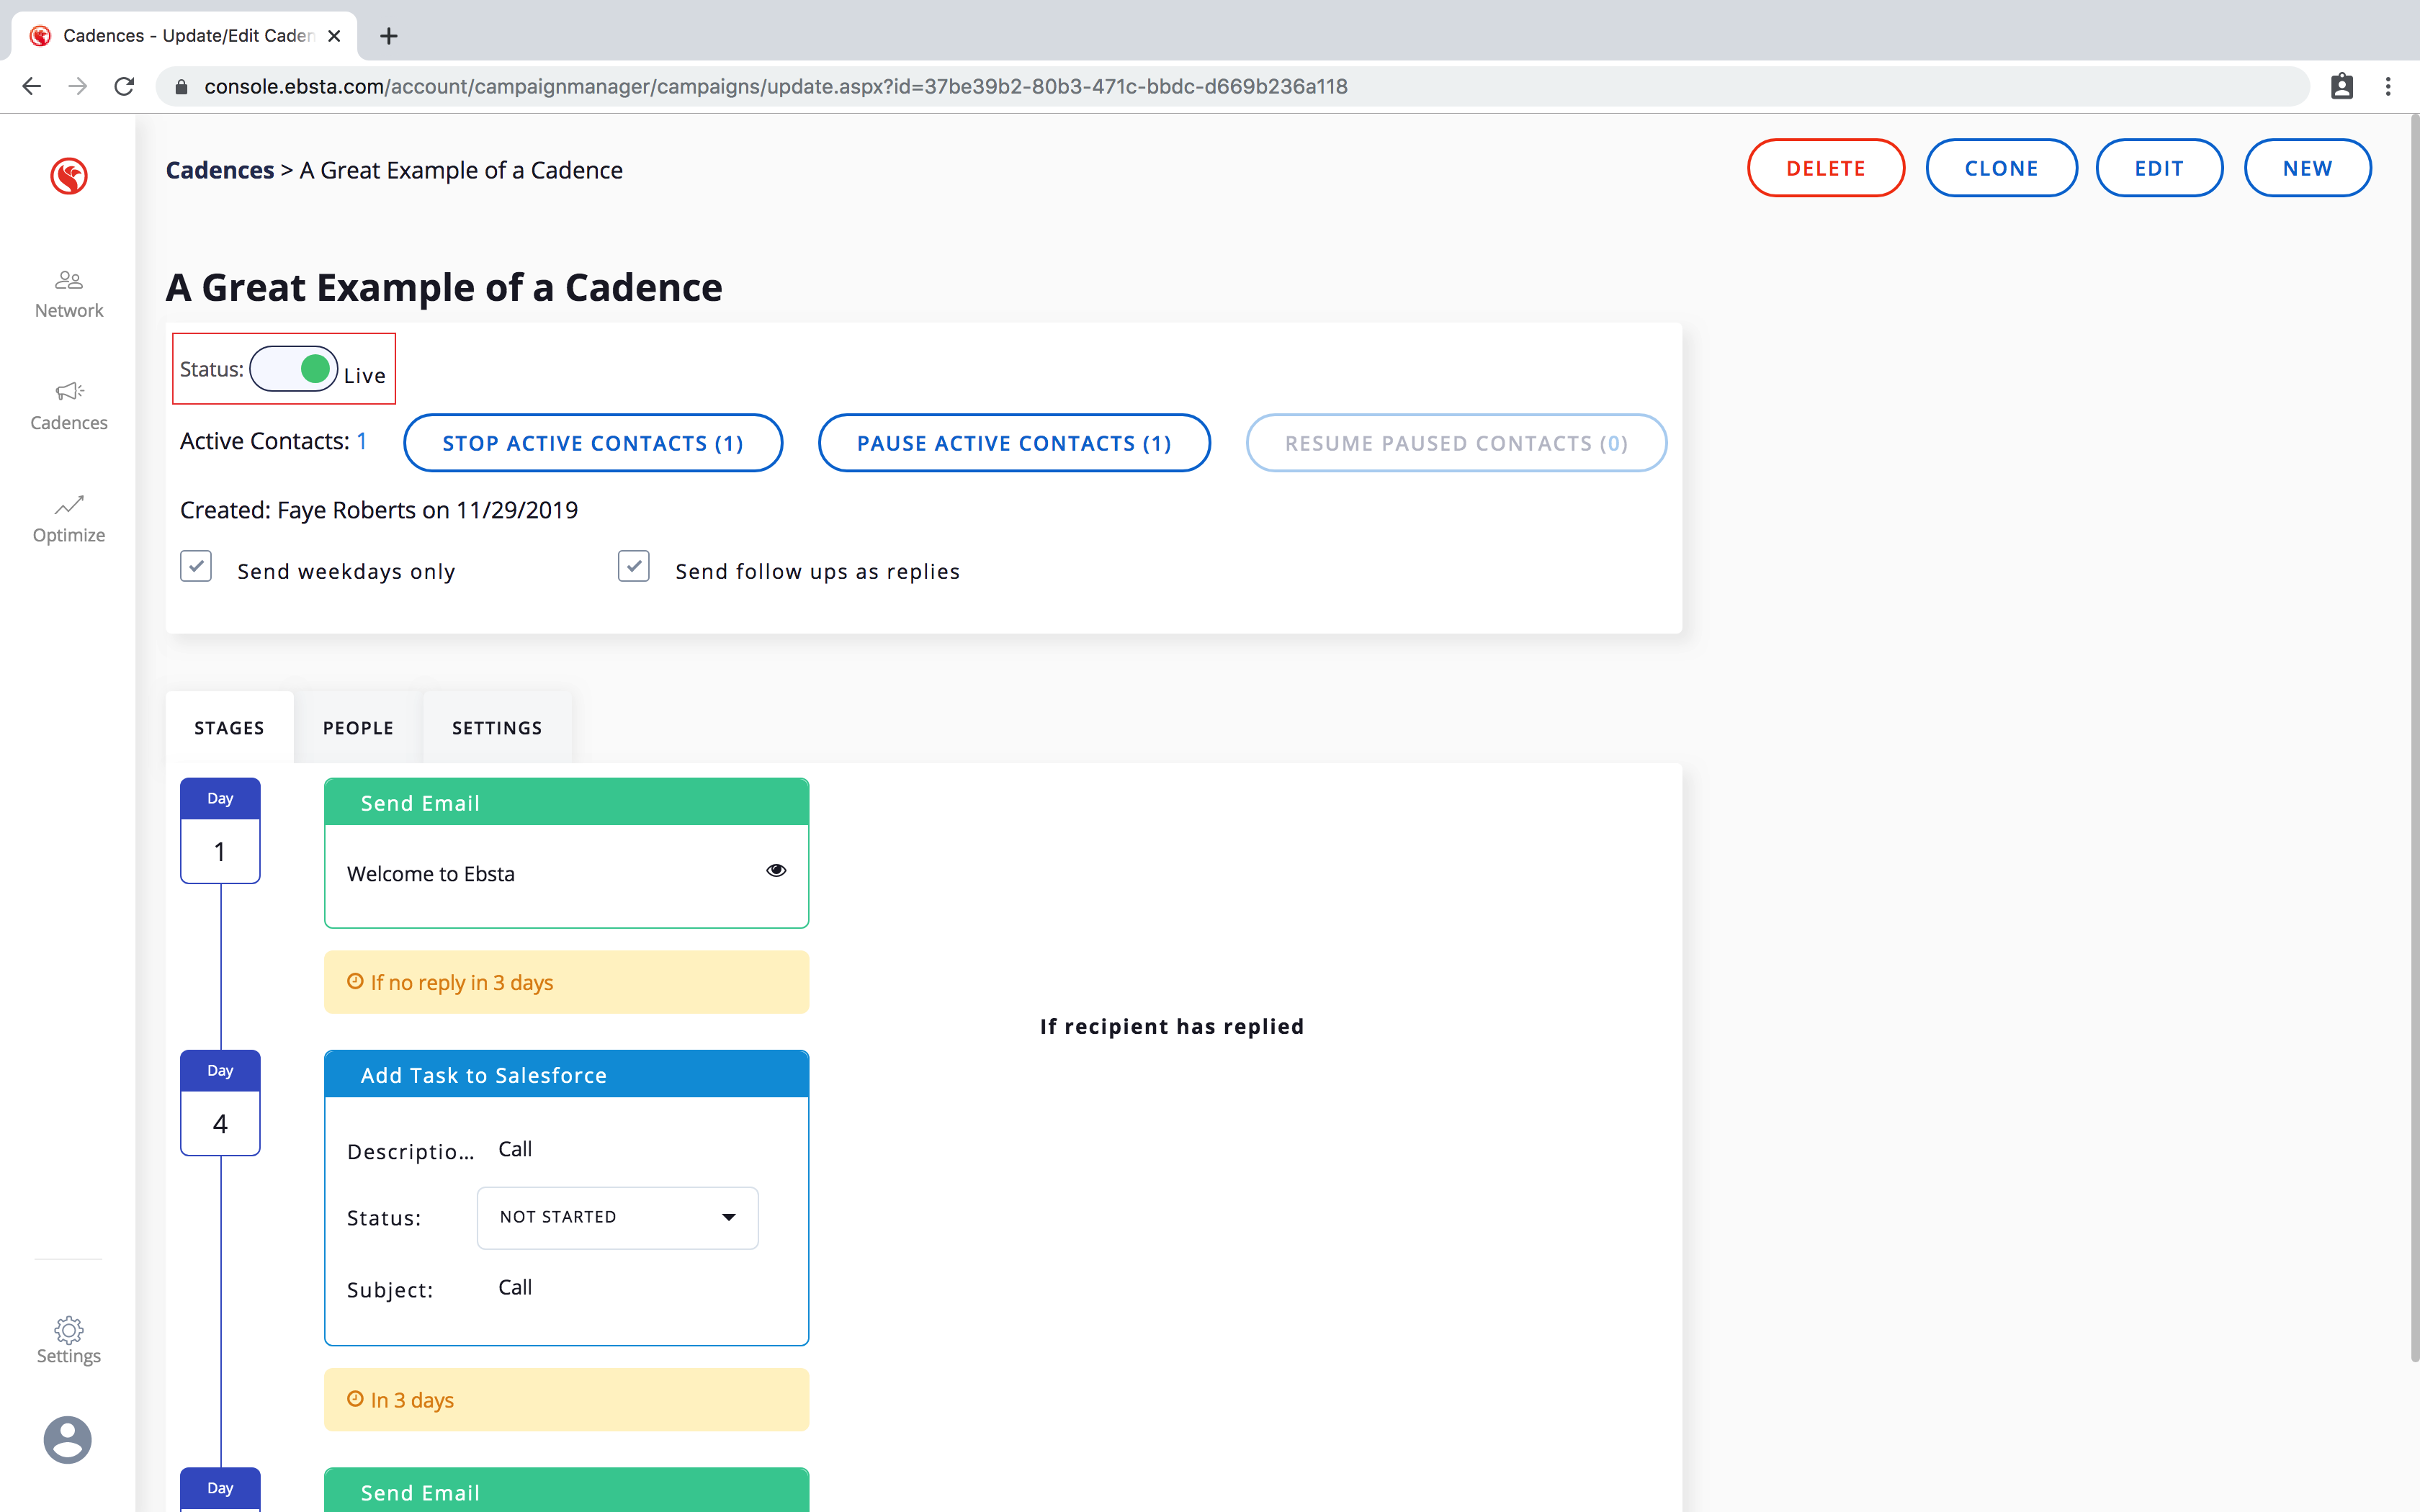Screen dimensions: 2420x1512
Task: Open the Chrome three-dot menu
Action: point(2388,87)
